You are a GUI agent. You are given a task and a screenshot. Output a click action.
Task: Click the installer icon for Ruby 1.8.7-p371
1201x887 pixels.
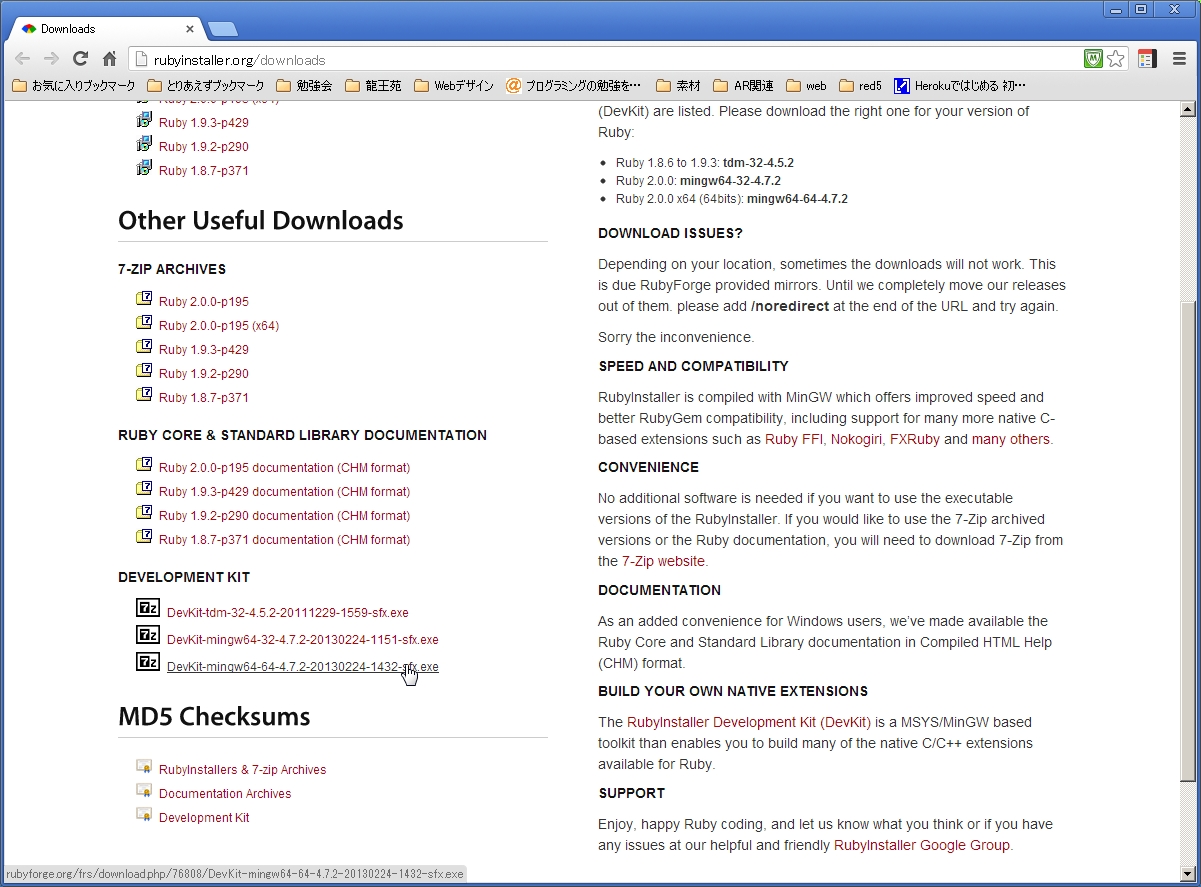click(x=144, y=169)
